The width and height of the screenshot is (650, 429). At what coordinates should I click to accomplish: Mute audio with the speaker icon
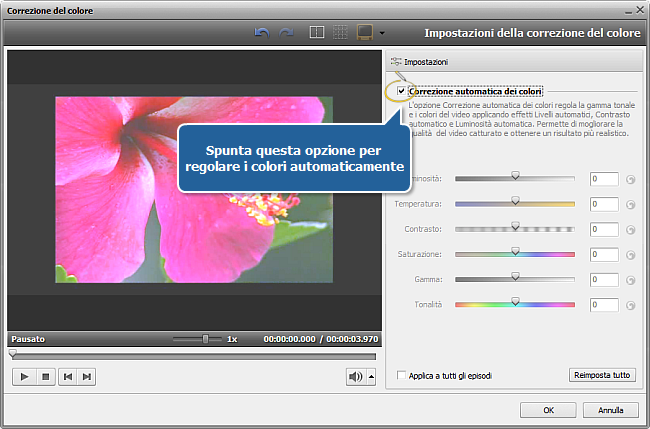[x=355, y=376]
